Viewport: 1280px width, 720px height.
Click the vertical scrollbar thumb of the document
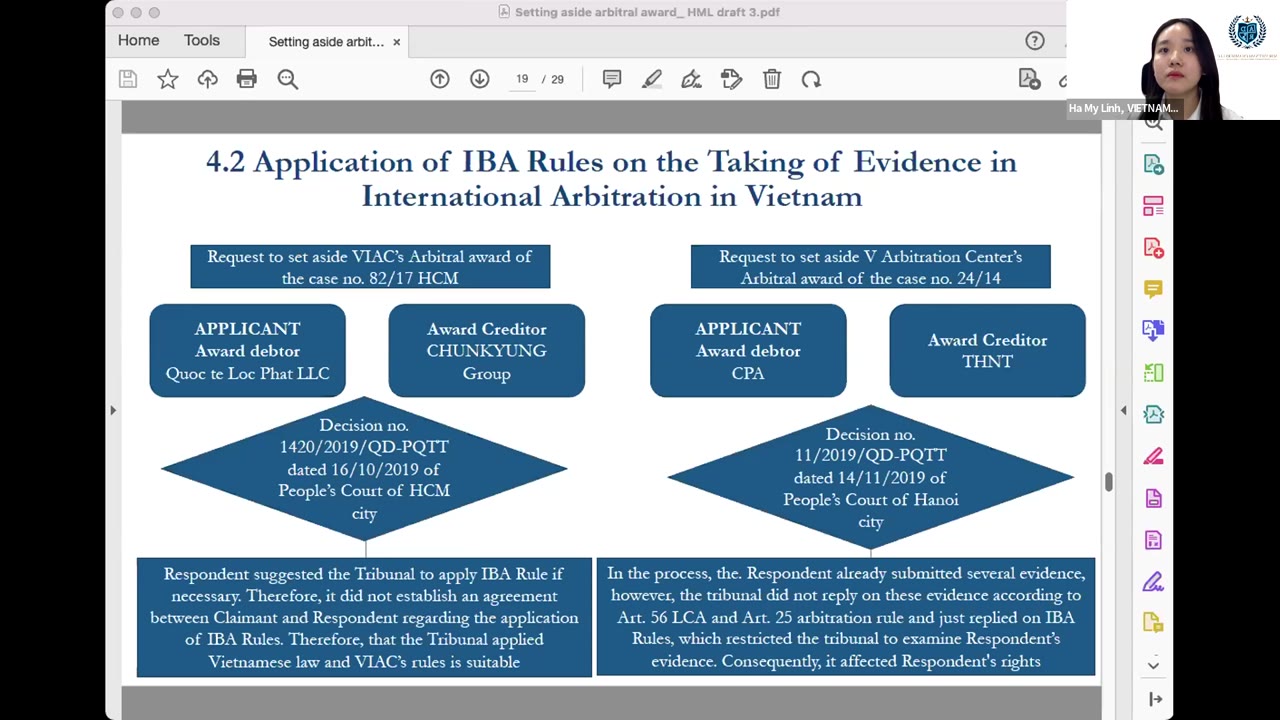click(x=1108, y=482)
